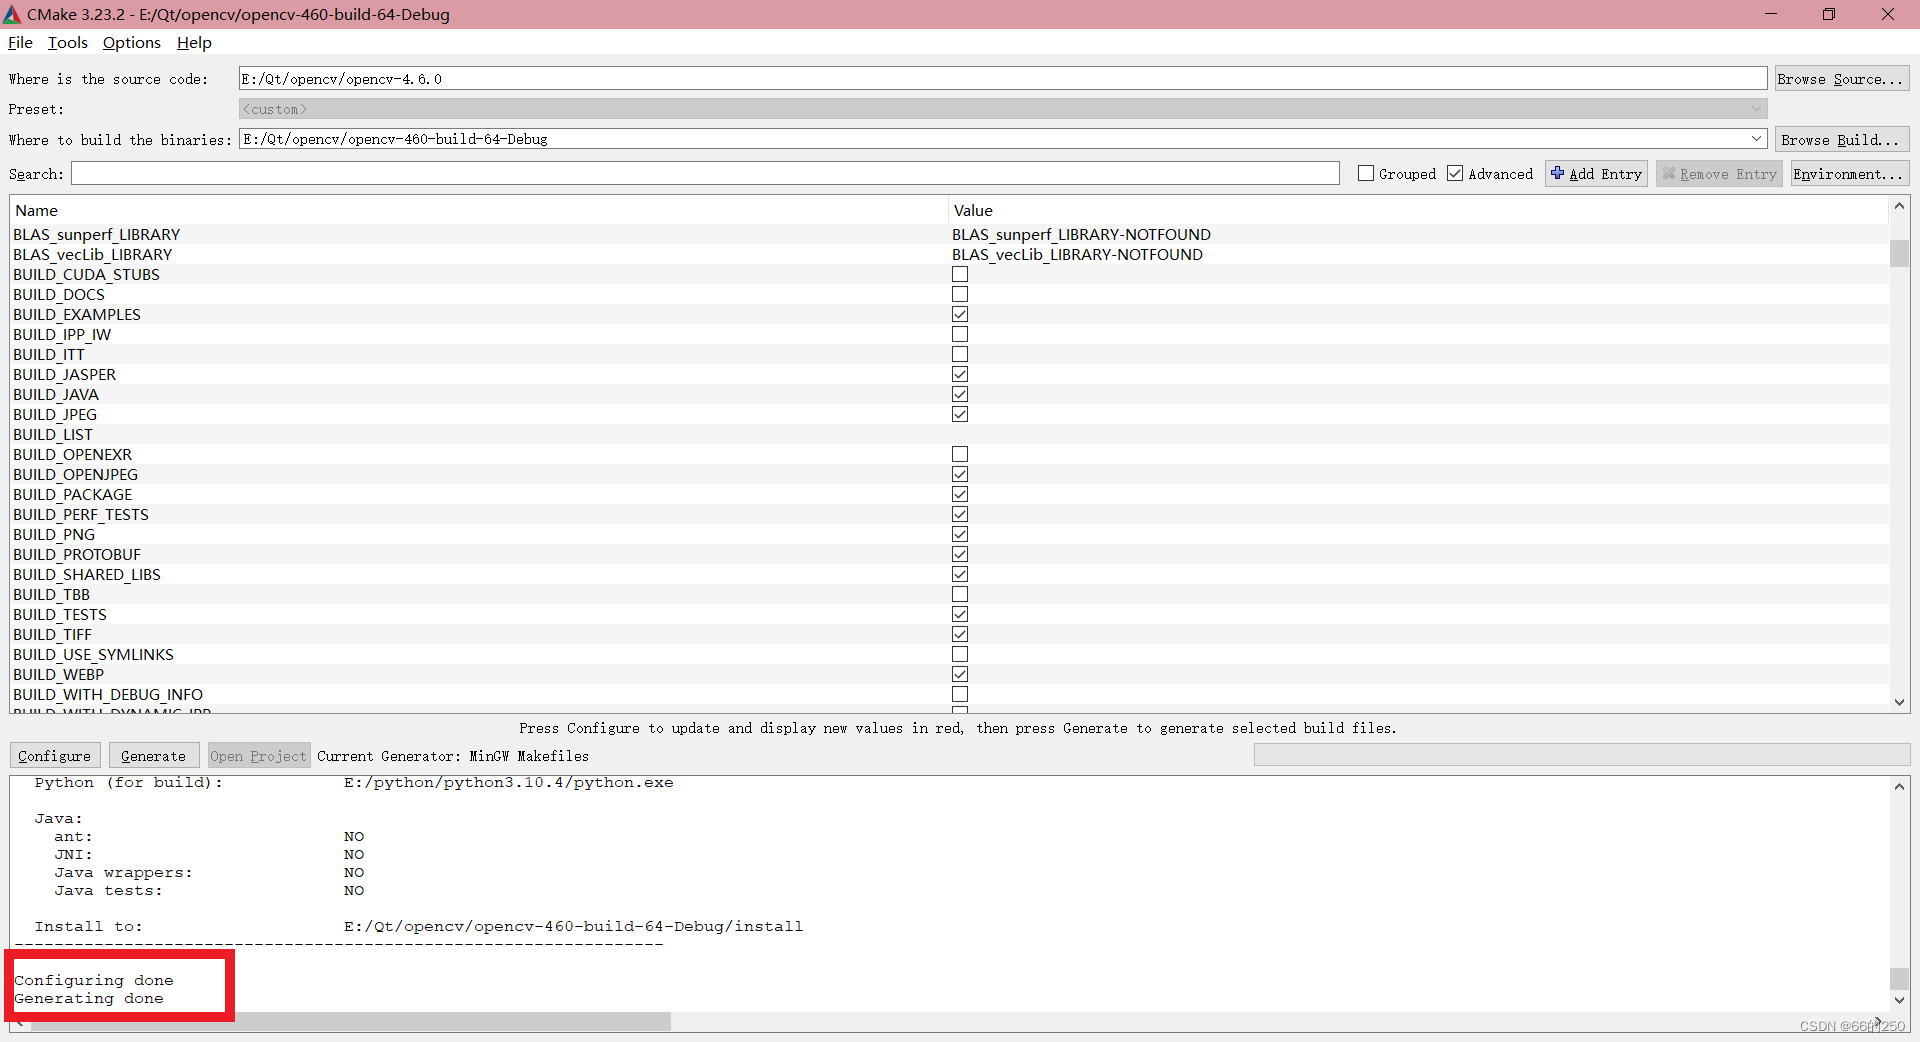Screen dimensions: 1920x1042
Task: Enable BUILD_CUDA_STUBS checkbox
Action: (960, 274)
